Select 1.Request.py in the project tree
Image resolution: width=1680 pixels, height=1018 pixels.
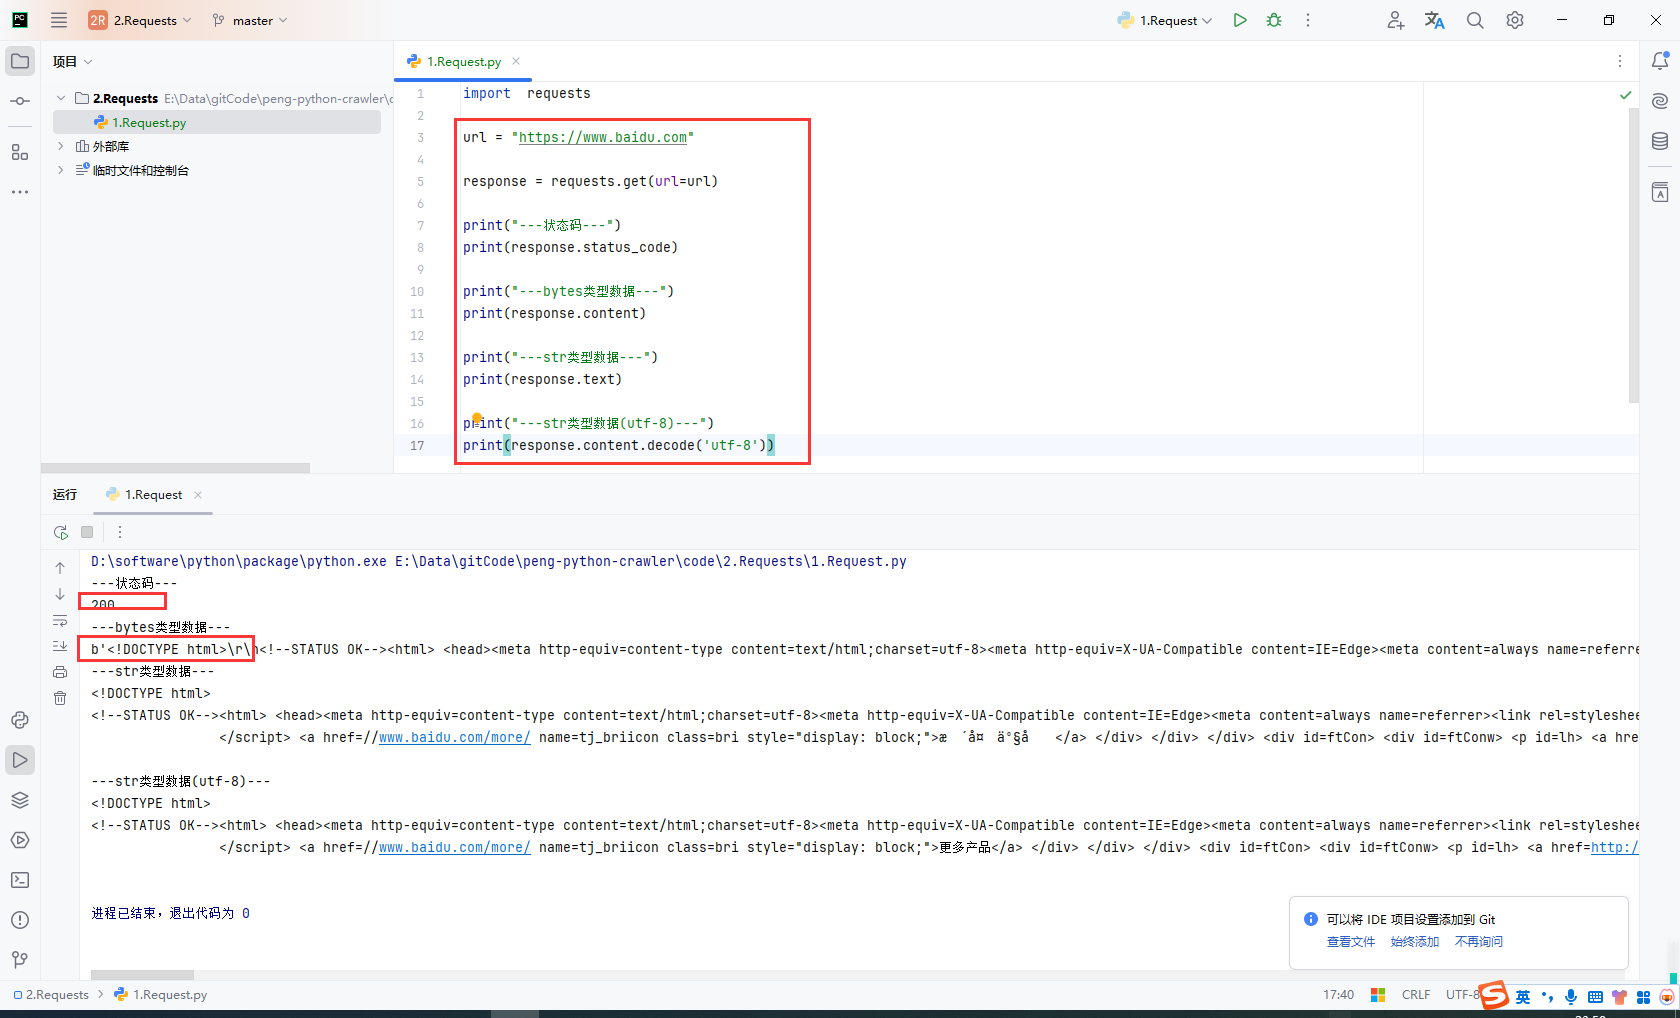coord(217,122)
